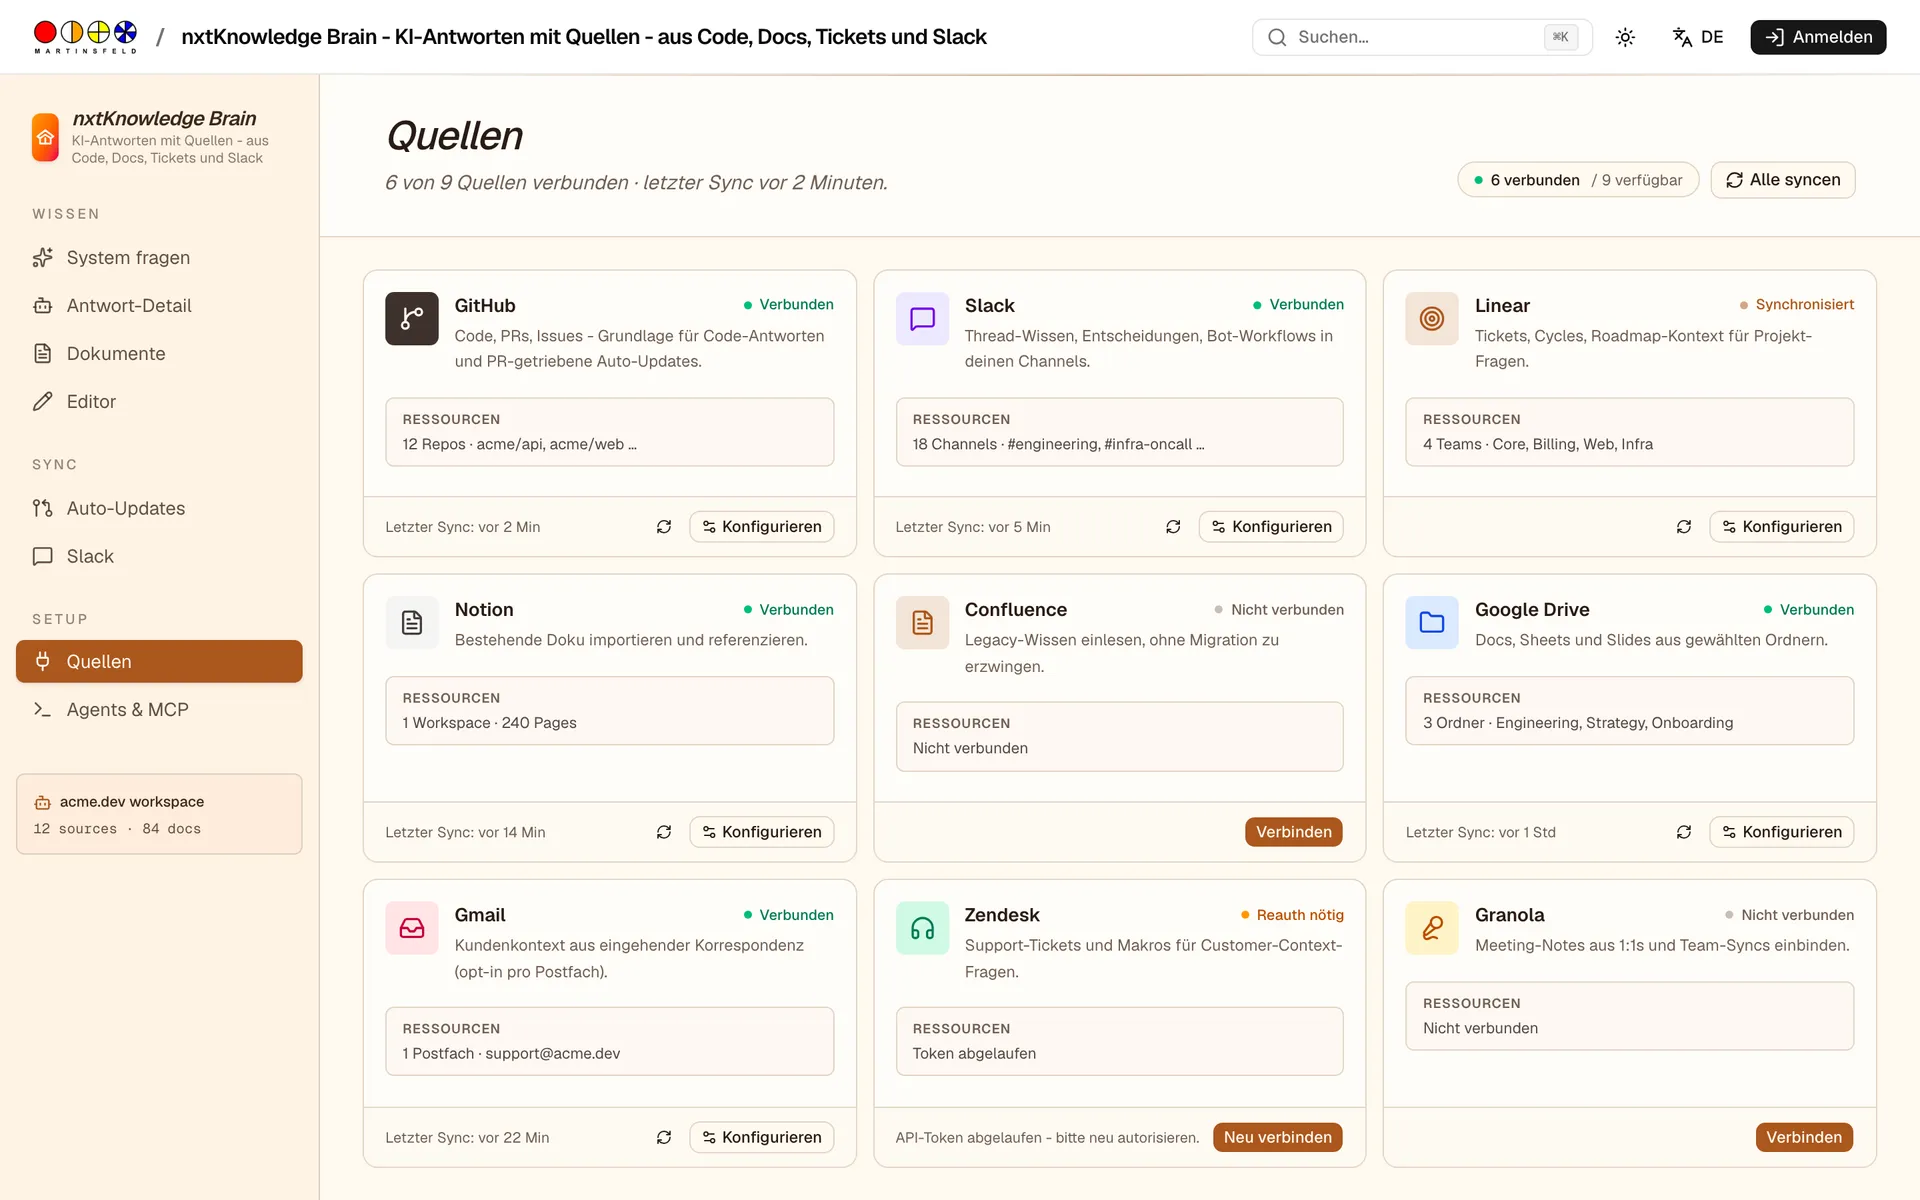Resync the GitHub source
1920x1200 pixels.
point(664,527)
